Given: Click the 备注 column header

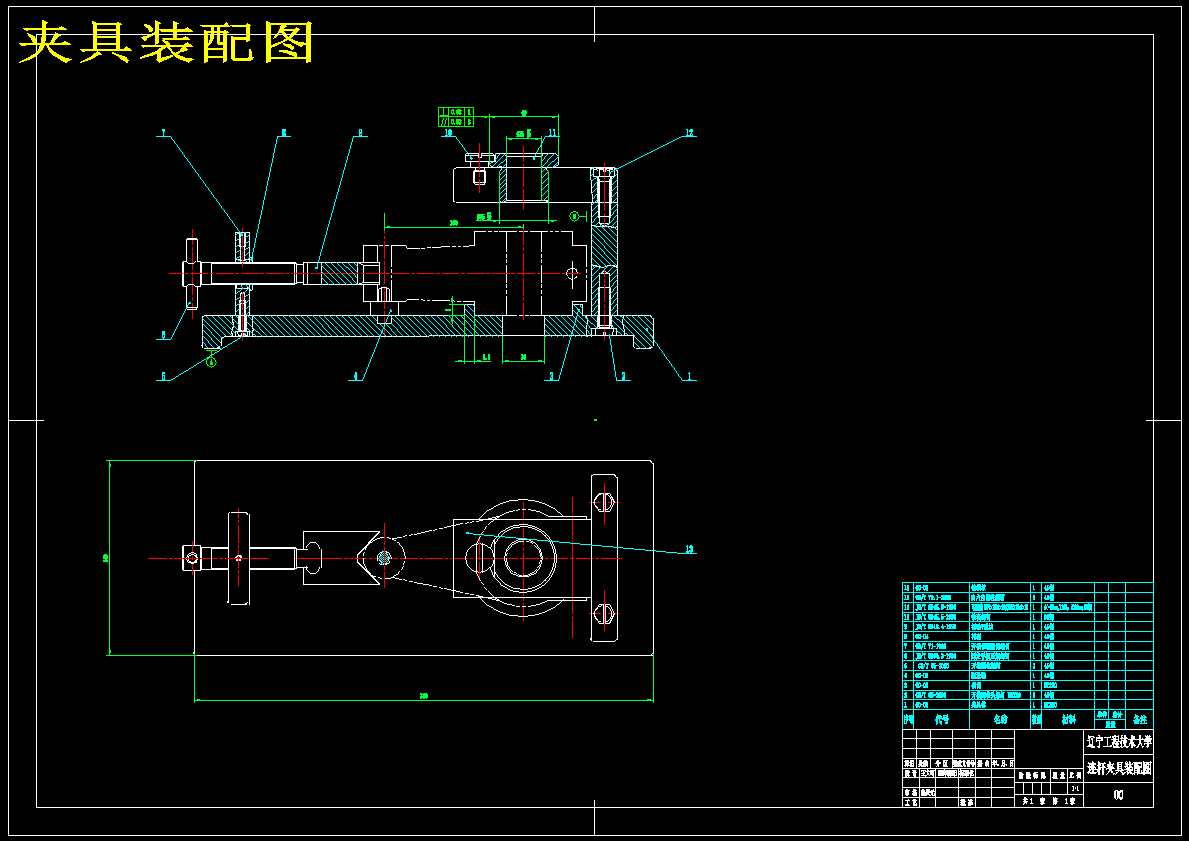Looking at the screenshot, I should (x=1140, y=719).
